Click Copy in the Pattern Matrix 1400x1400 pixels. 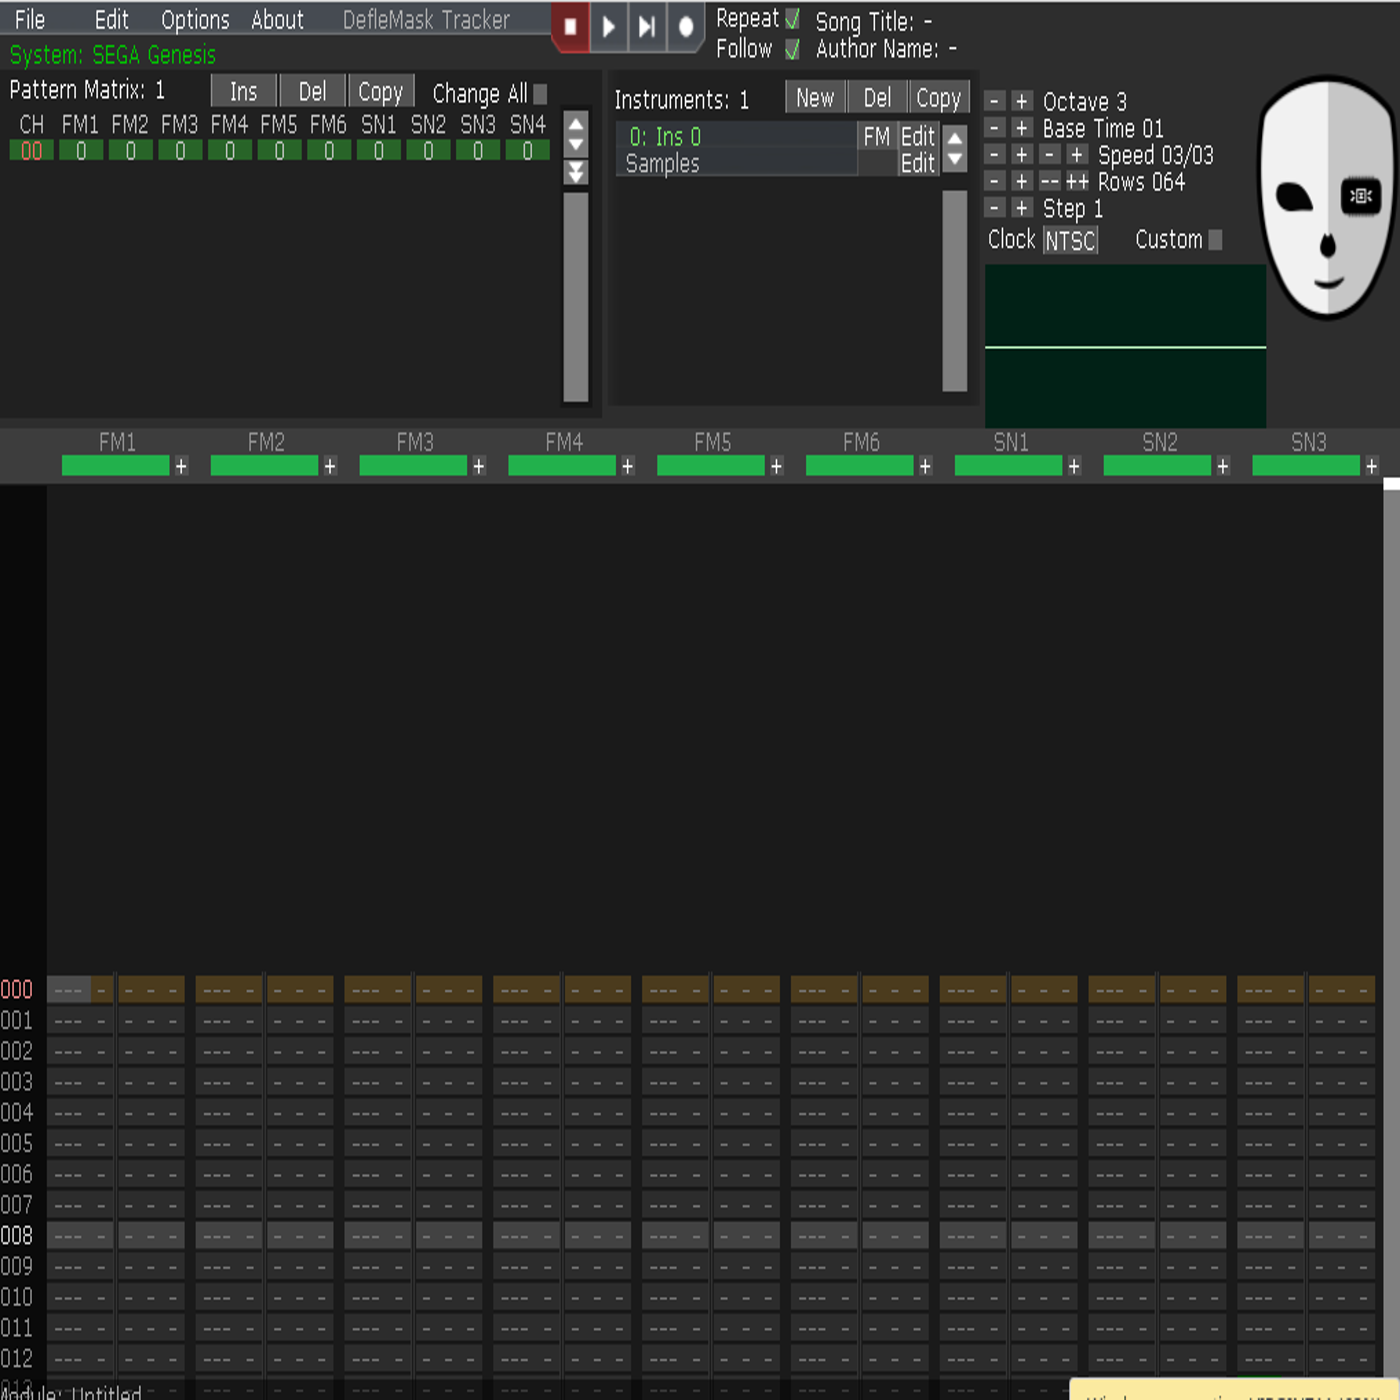(x=380, y=92)
